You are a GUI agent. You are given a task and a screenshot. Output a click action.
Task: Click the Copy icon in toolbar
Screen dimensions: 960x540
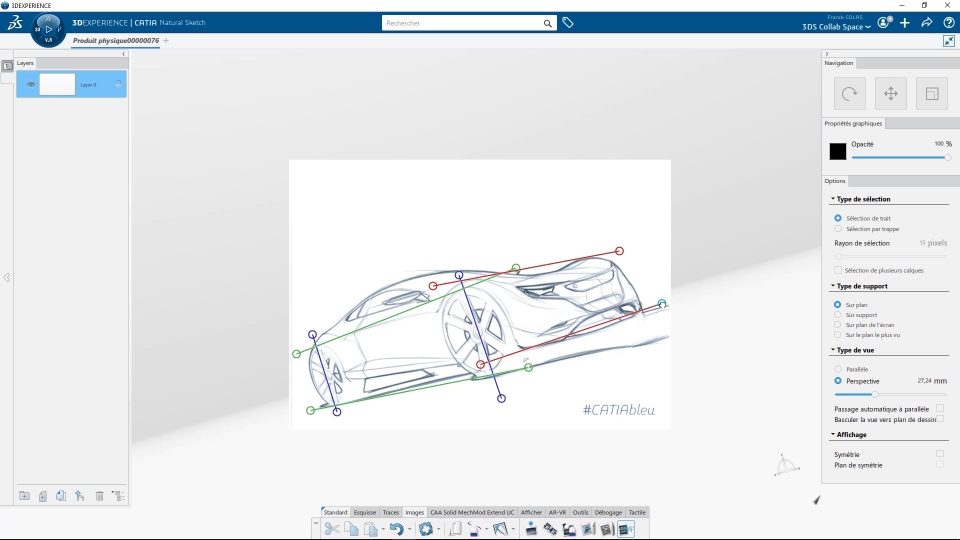351,528
